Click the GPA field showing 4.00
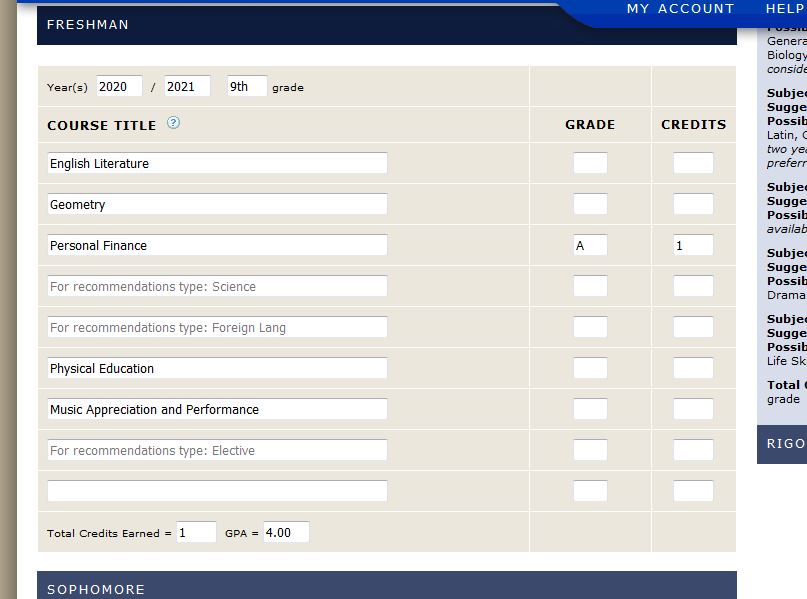The image size is (807, 599). (285, 532)
